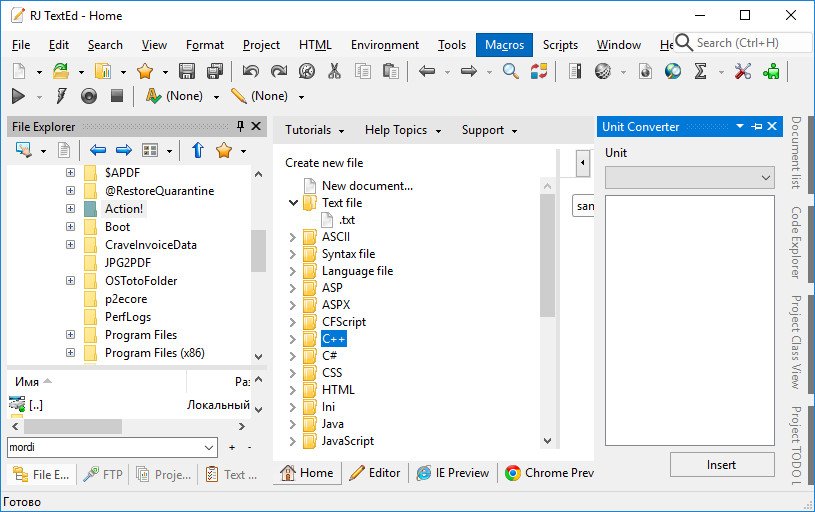This screenshot has width=815, height=512.
Task: Open options via wrench and screwdriver icon
Action: click(743, 71)
